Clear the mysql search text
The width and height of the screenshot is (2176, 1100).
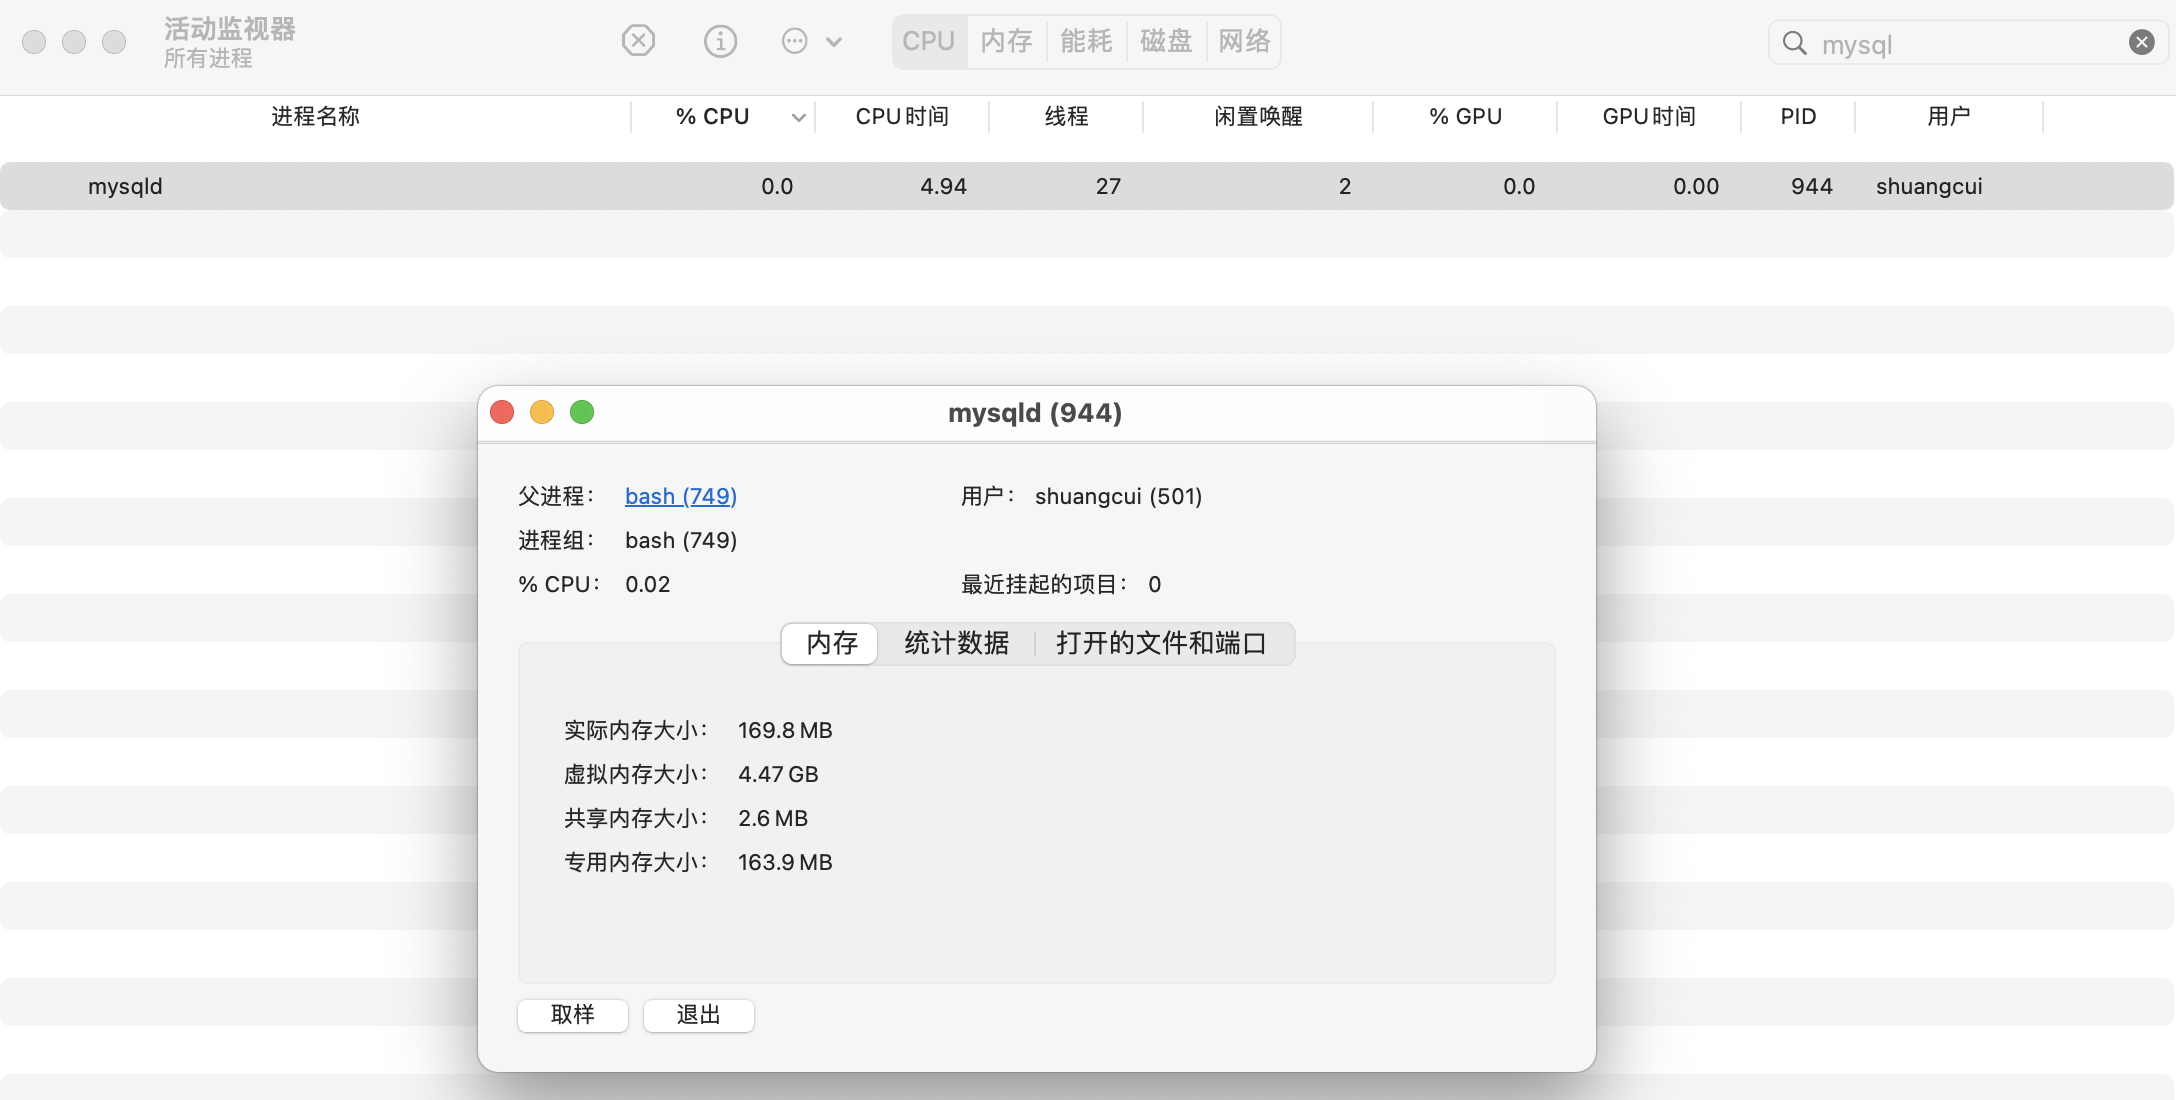[2141, 42]
